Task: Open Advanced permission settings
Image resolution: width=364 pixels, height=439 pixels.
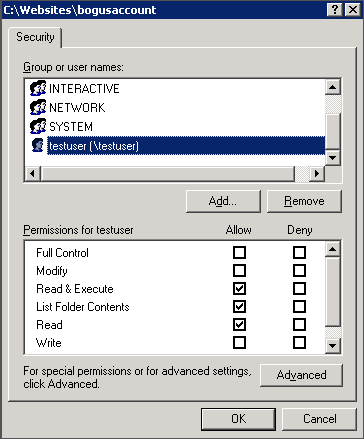Action: pos(301,375)
